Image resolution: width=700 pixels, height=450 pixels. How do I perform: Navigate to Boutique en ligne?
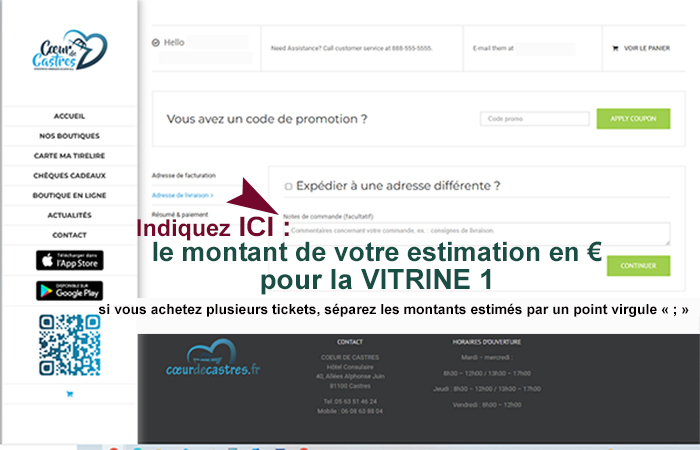(x=69, y=195)
